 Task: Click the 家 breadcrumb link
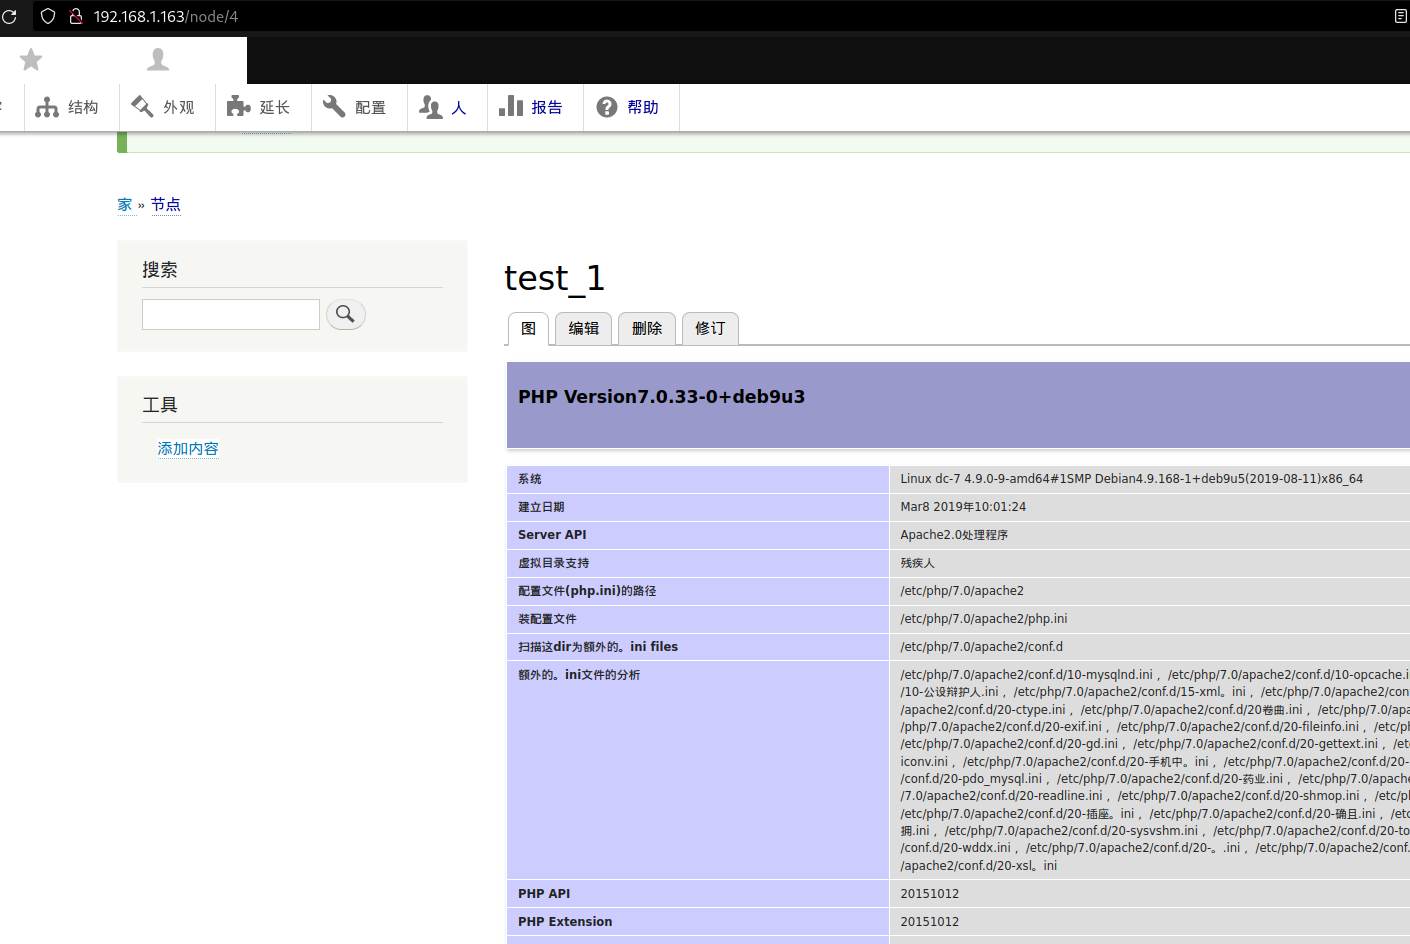click(x=124, y=203)
